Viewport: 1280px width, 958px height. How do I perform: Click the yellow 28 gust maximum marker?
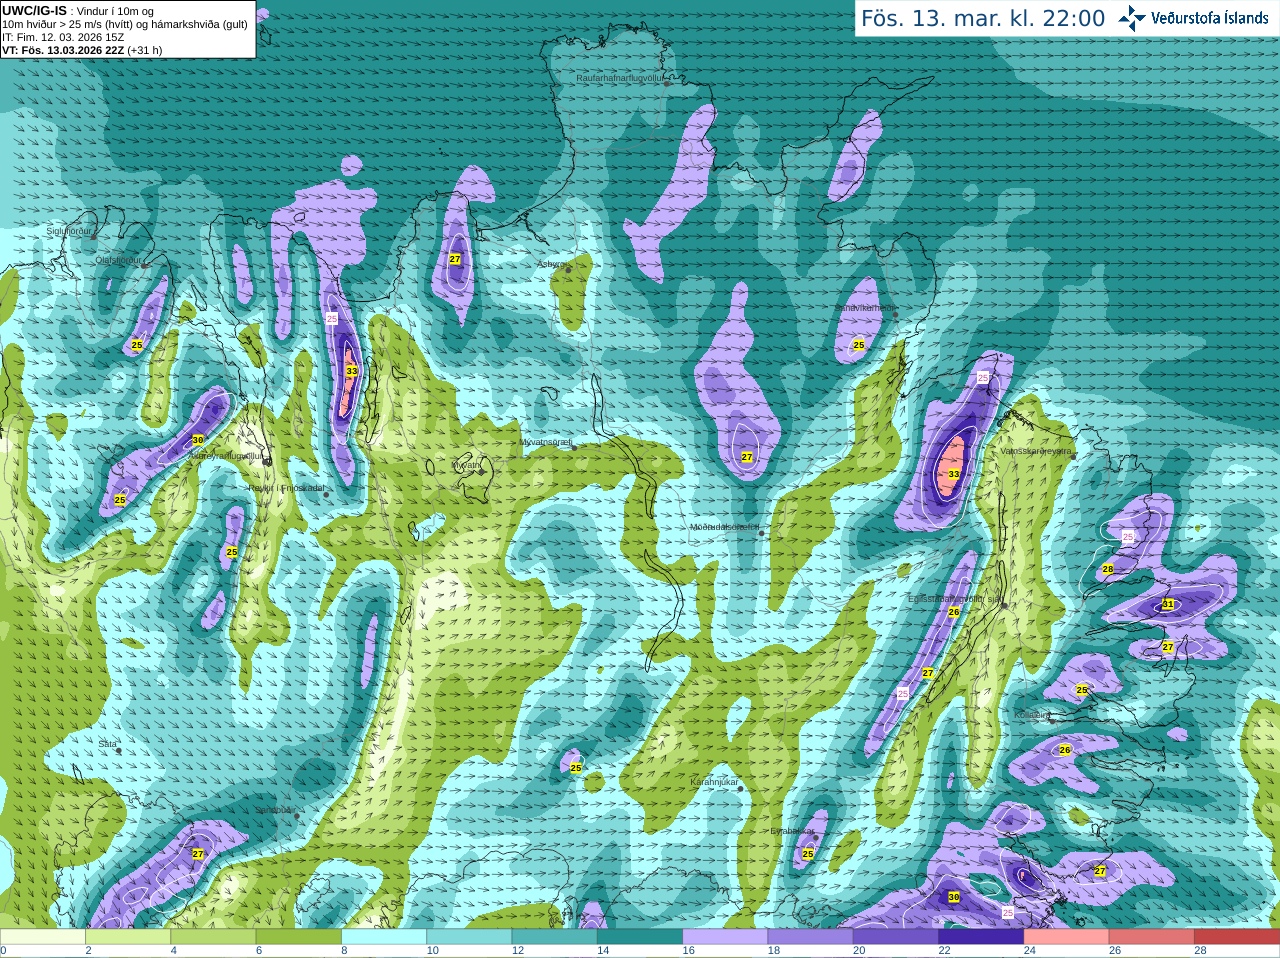pyautogui.click(x=1108, y=569)
